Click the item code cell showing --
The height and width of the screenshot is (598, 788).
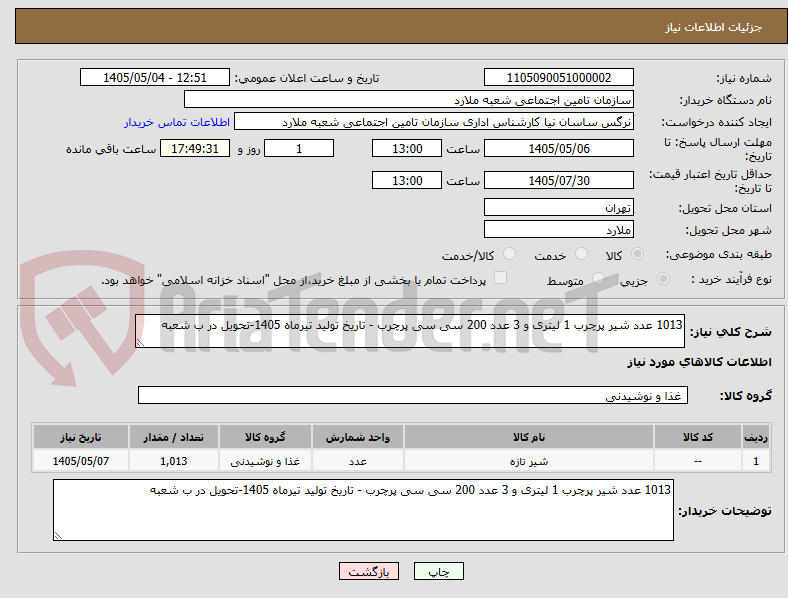click(x=698, y=461)
